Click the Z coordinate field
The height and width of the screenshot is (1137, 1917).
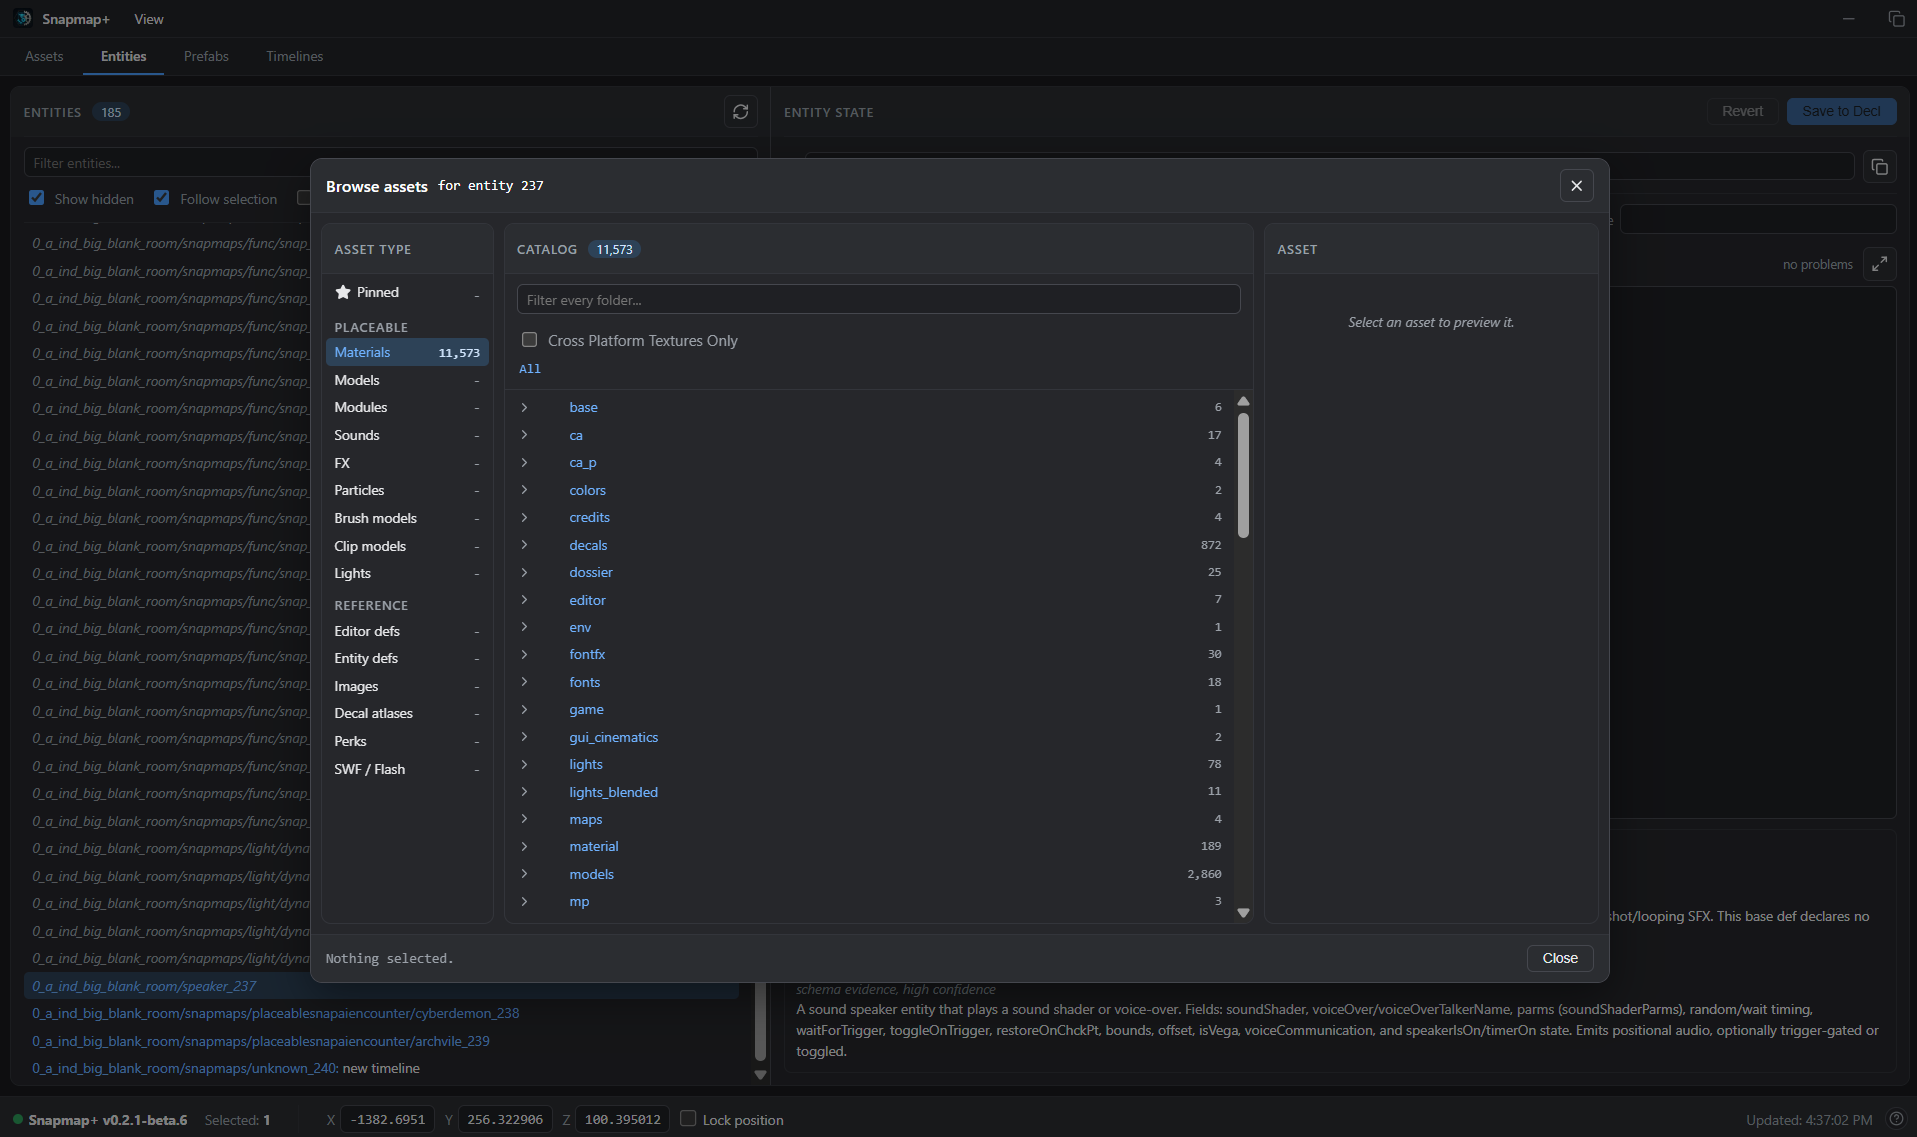click(x=622, y=1119)
